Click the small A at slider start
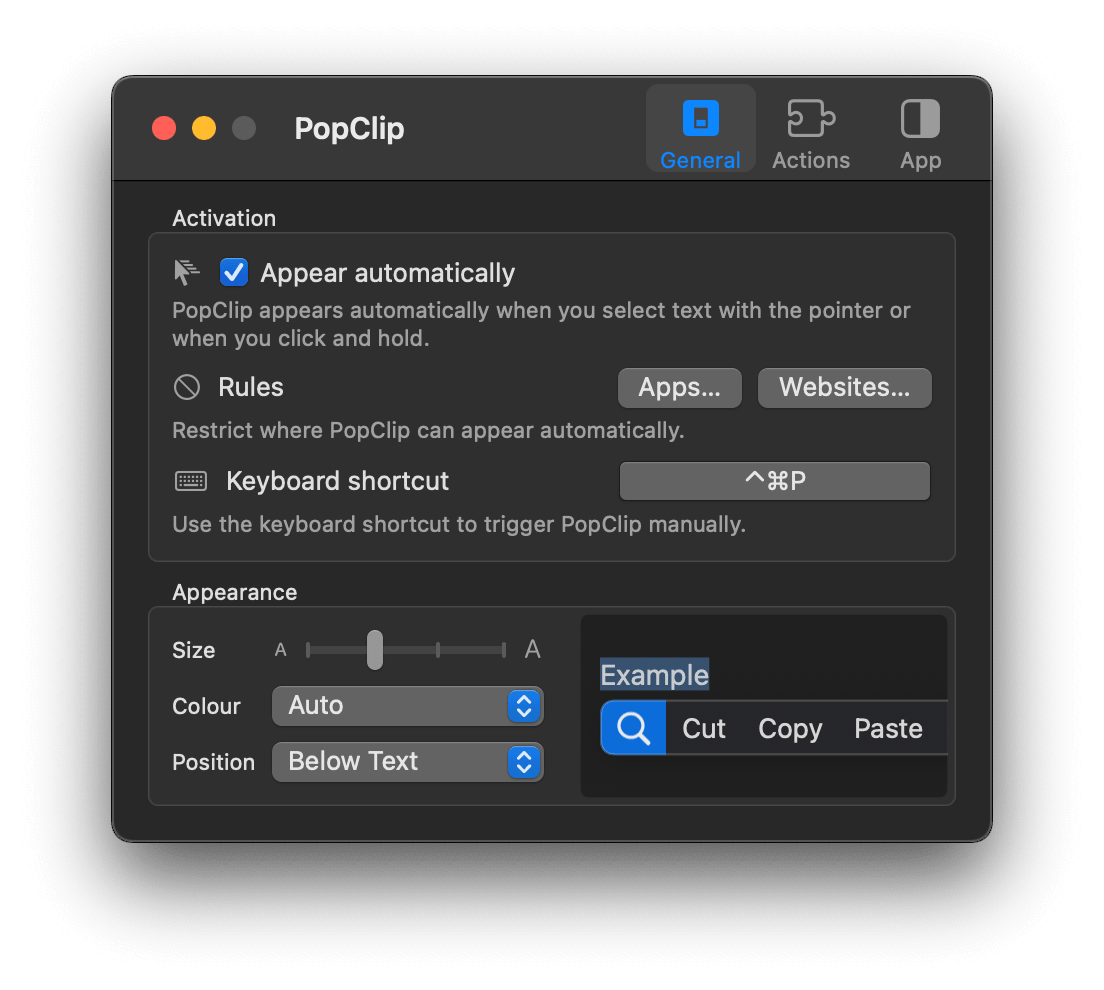This screenshot has height=990, width=1104. coord(281,650)
